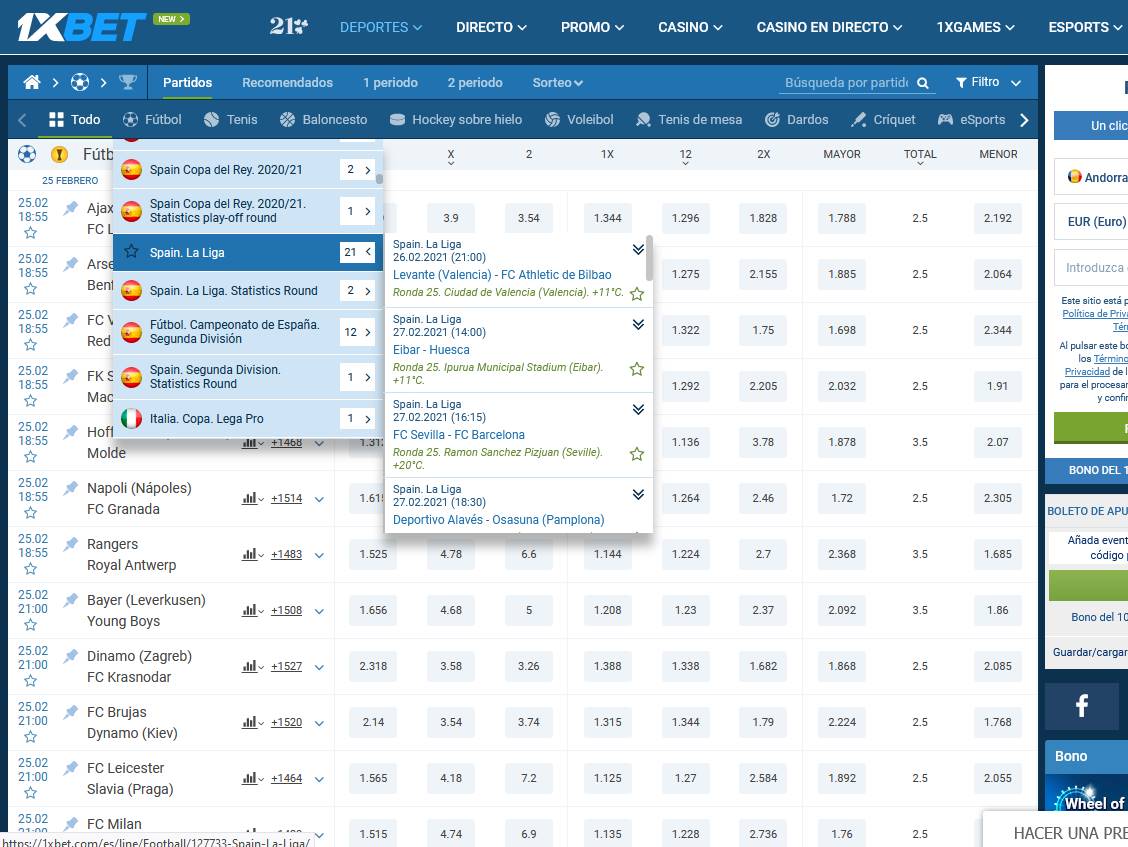The image size is (1128, 847).
Task: Select the Hockey sobre hielo tab
Action: tap(455, 119)
